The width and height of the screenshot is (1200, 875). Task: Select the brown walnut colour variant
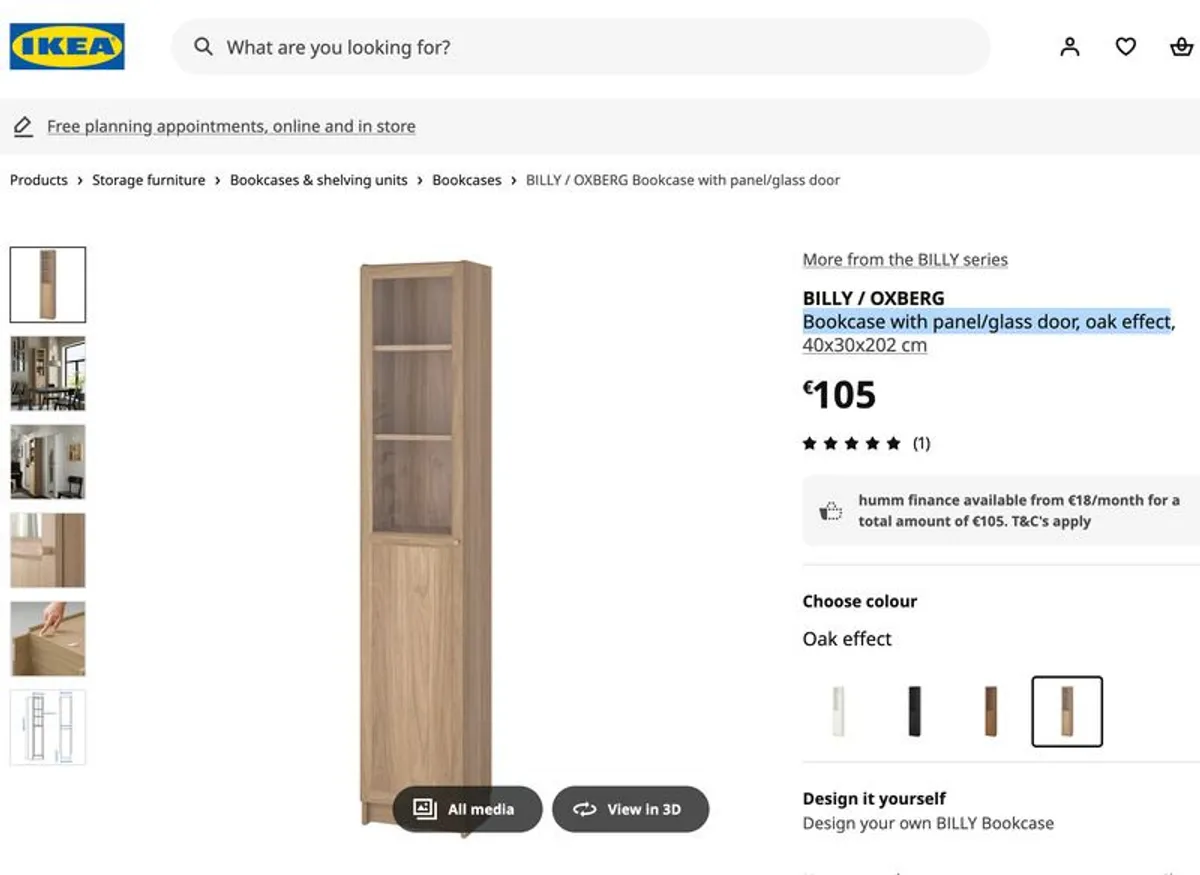pyautogui.click(x=989, y=711)
